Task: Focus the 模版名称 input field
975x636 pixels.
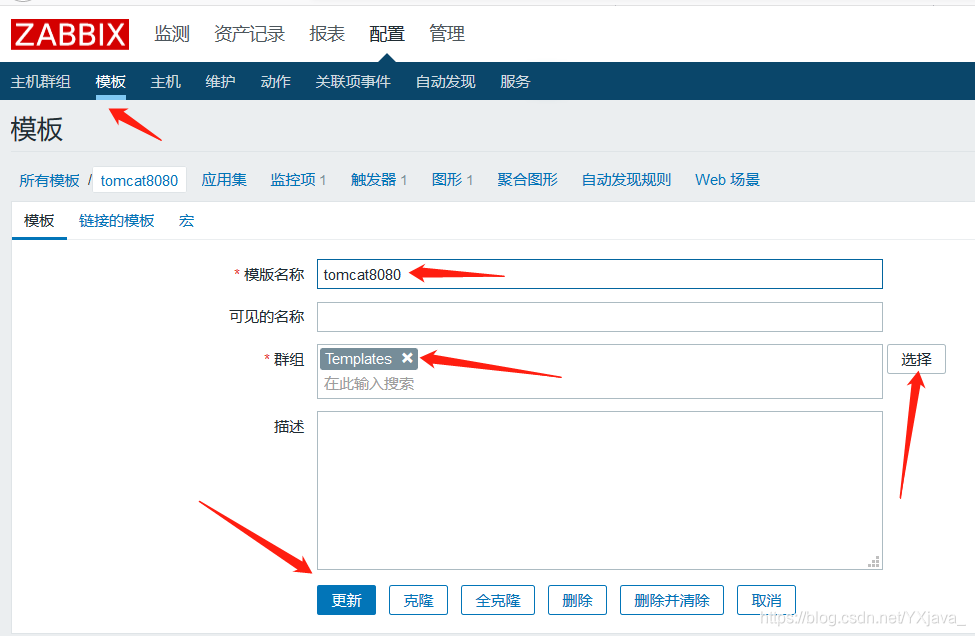Action: 599,274
